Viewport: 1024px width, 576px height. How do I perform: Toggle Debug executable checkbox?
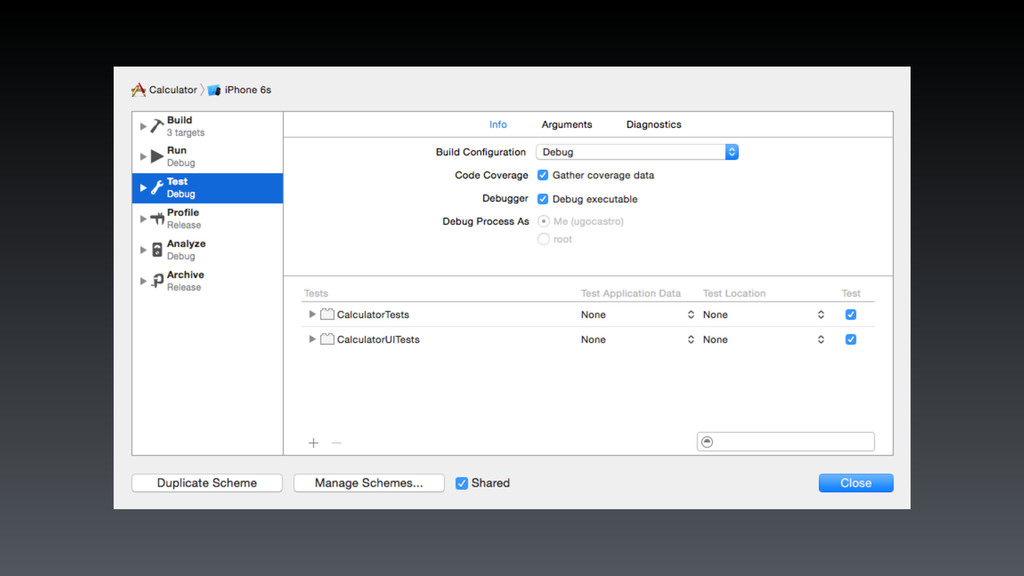point(543,199)
